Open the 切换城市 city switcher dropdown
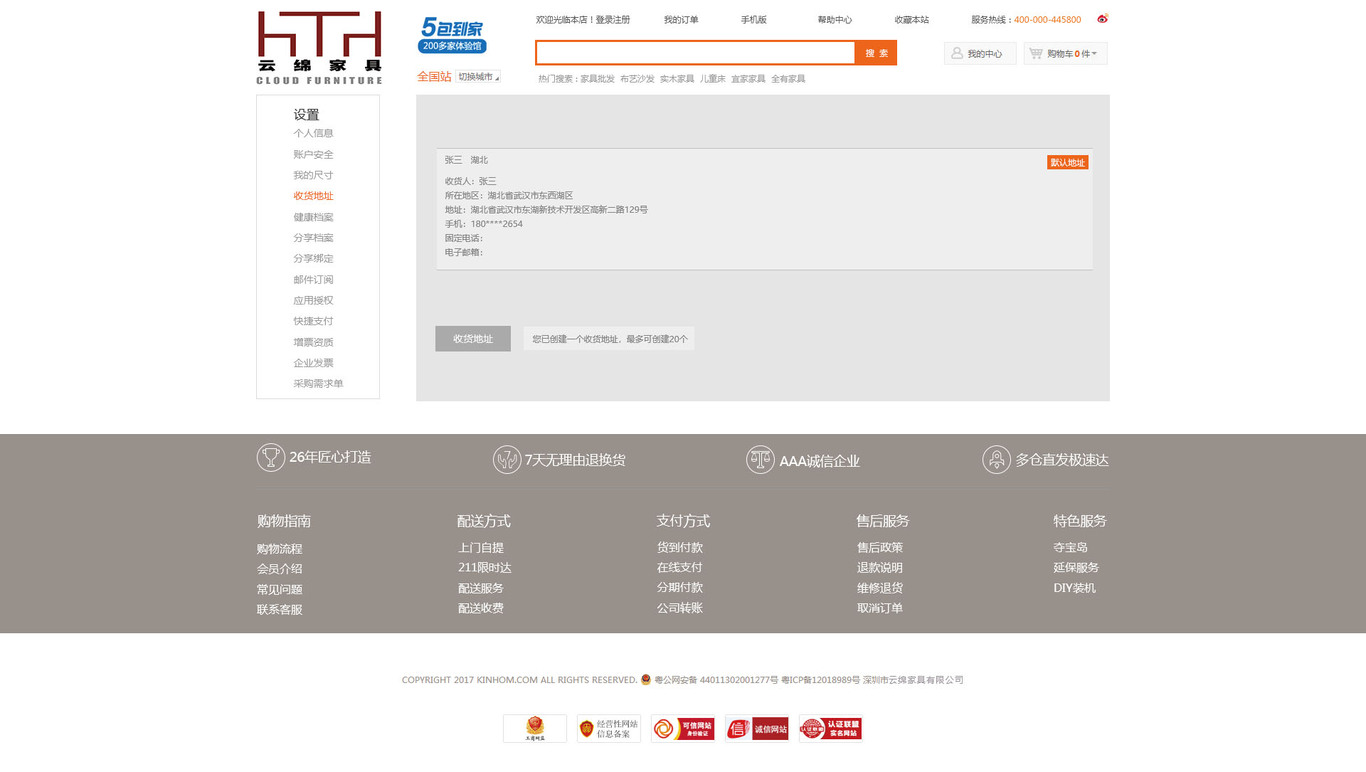Viewport: 1366px width, 772px height. click(x=479, y=77)
